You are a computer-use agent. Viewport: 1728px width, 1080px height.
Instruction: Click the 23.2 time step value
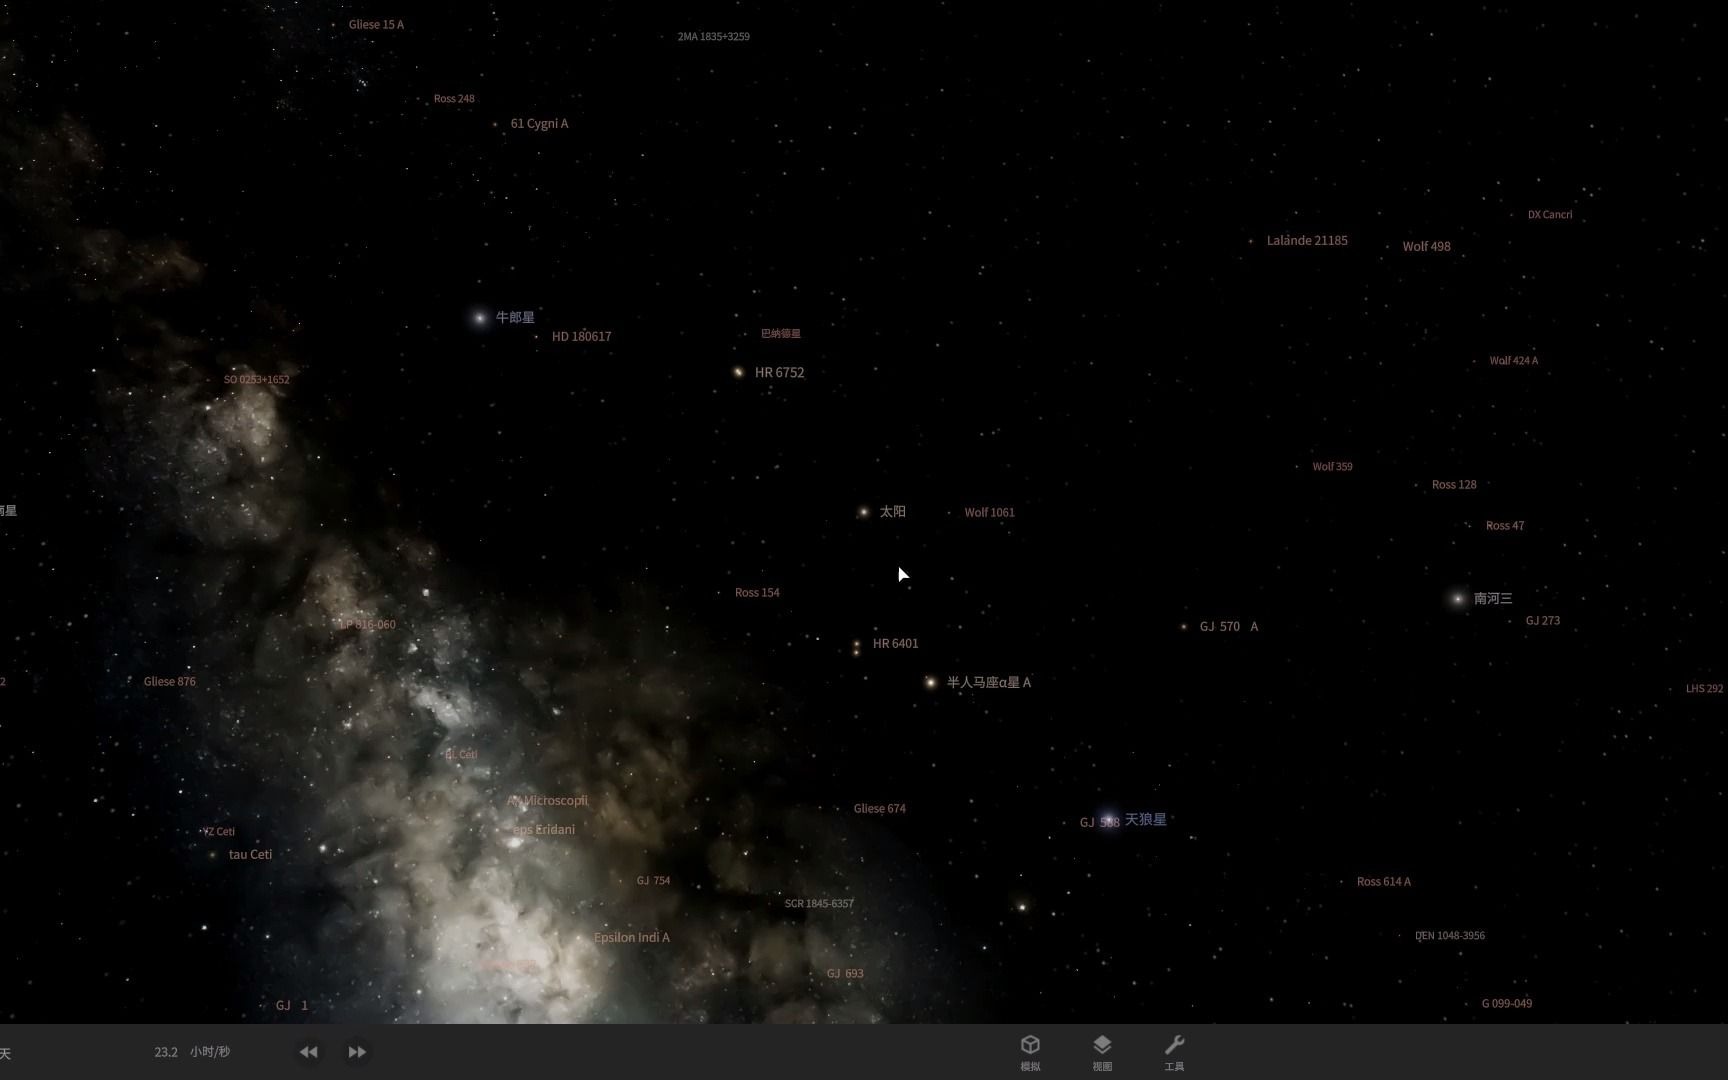pos(166,1052)
